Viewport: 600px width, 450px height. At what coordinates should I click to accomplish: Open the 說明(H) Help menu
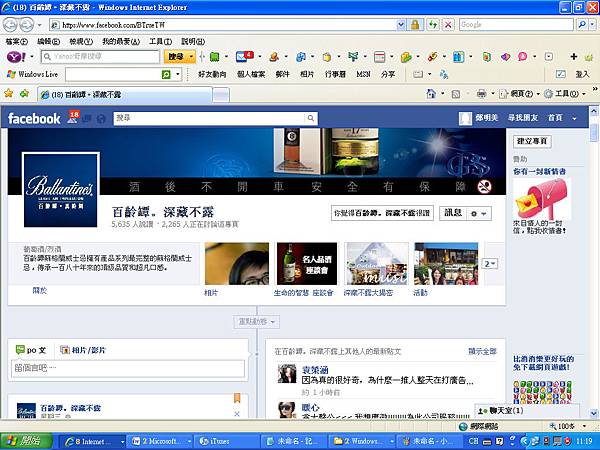coord(193,41)
